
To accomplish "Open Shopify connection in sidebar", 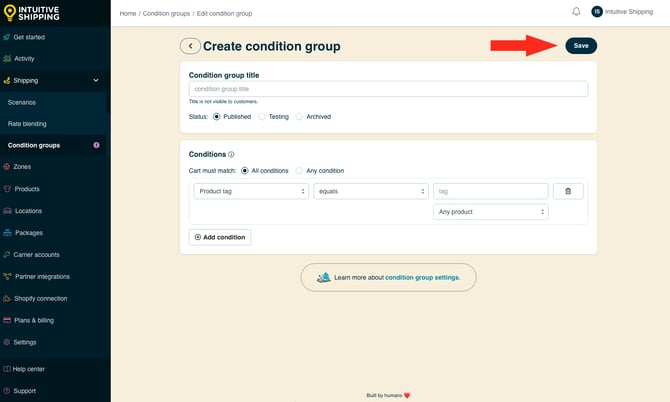I will coord(41,299).
